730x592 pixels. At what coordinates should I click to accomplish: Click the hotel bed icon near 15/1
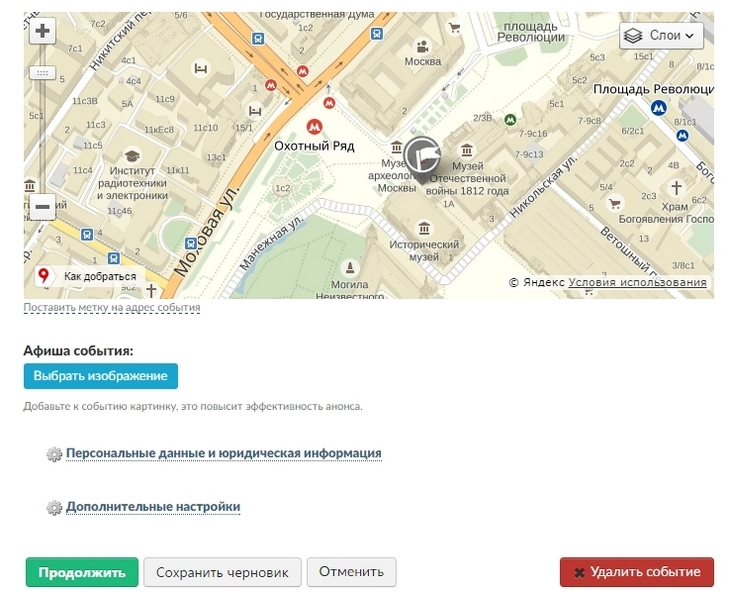click(254, 111)
